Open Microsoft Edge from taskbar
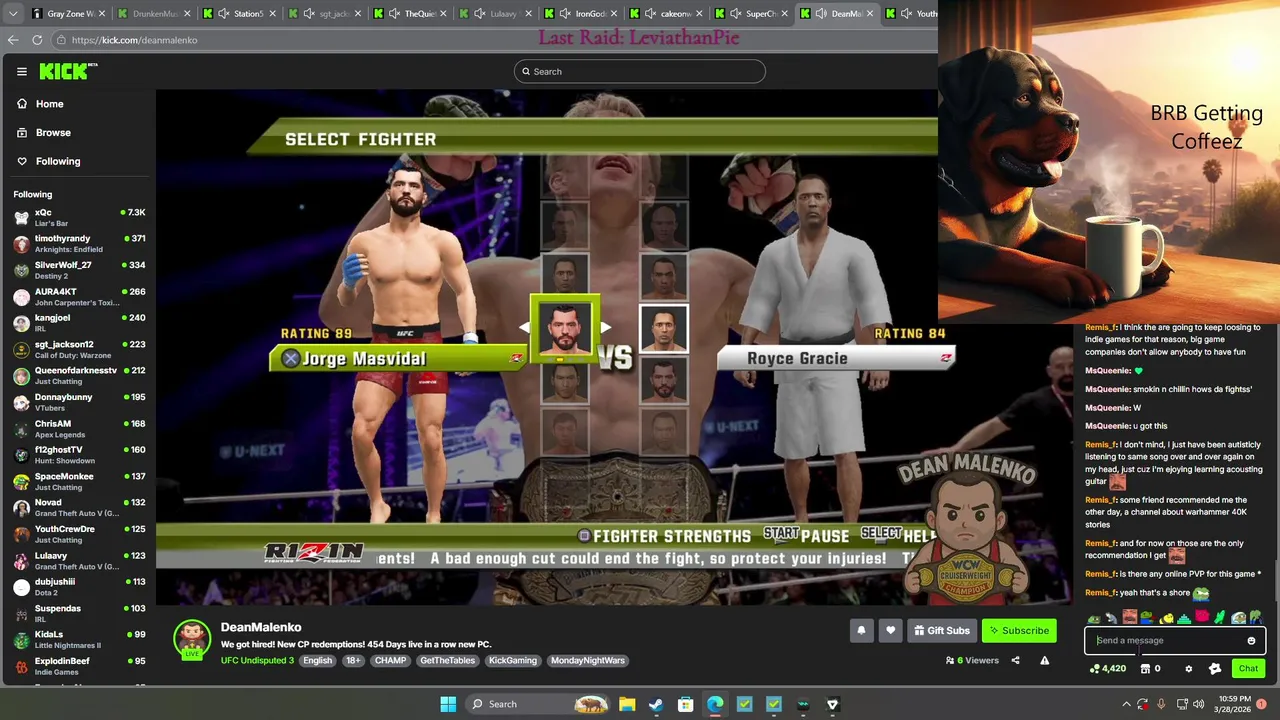Image resolution: width=1280 pixels, height=720 pixels. [x=715, y=704]
